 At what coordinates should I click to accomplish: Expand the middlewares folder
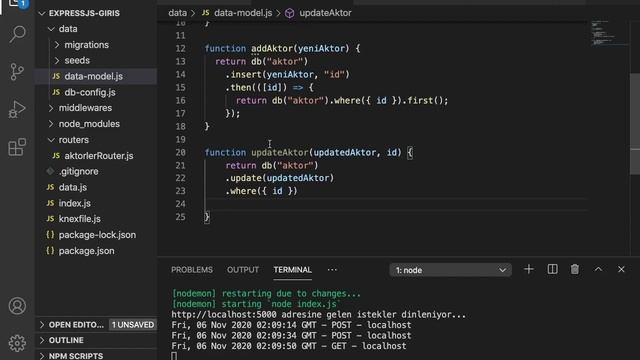point(51,108)
